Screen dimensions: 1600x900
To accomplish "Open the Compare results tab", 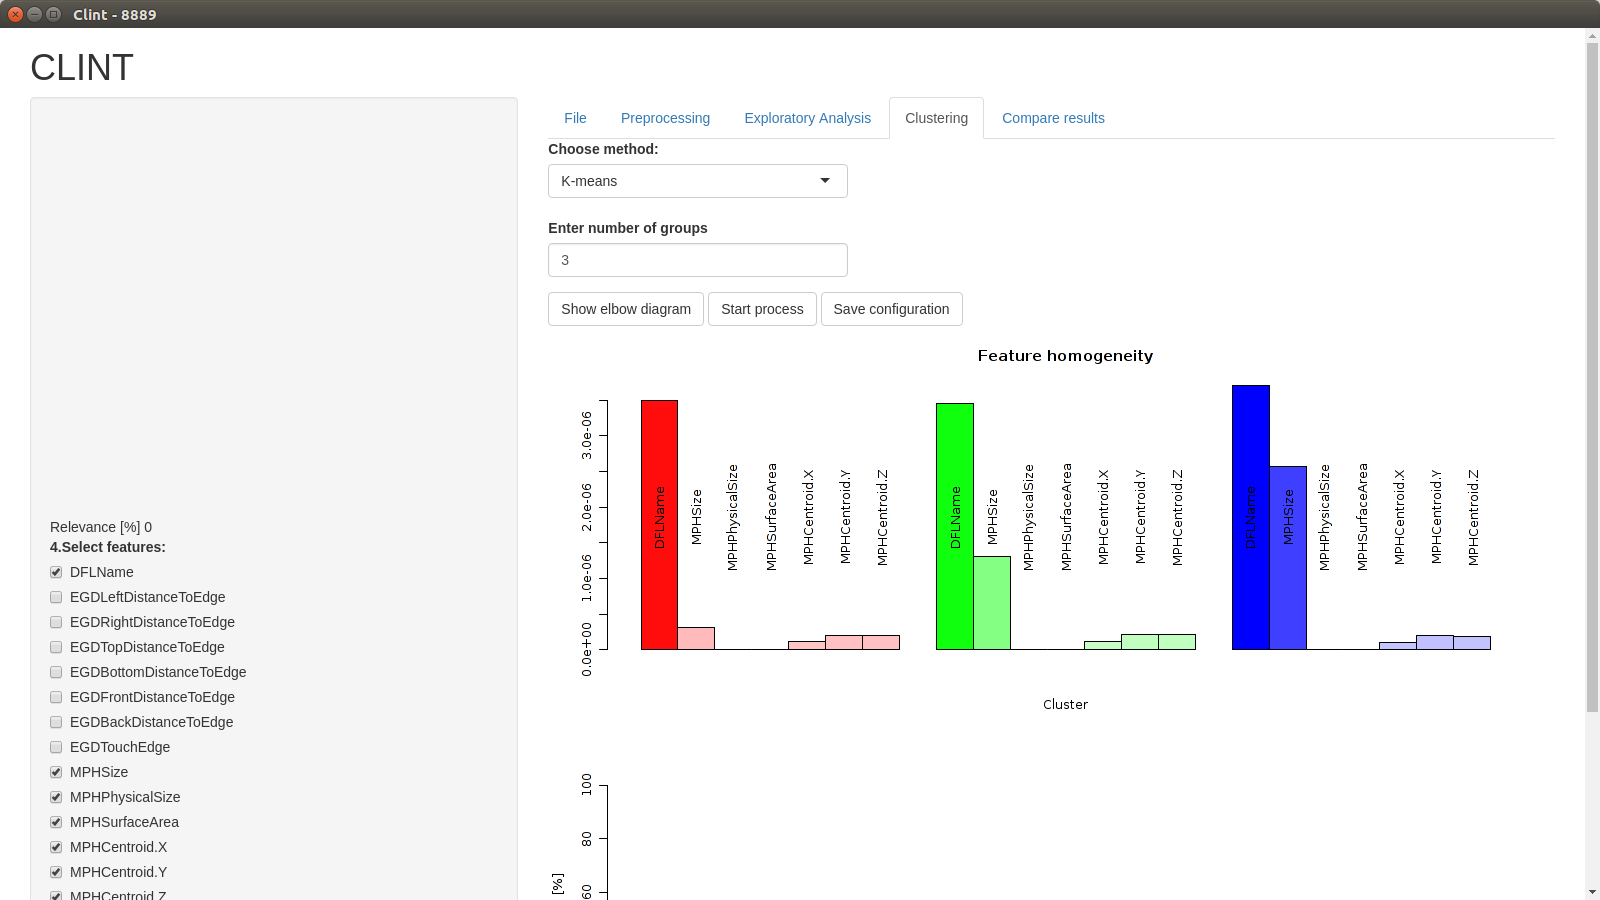I will (x=1053, y=118).
